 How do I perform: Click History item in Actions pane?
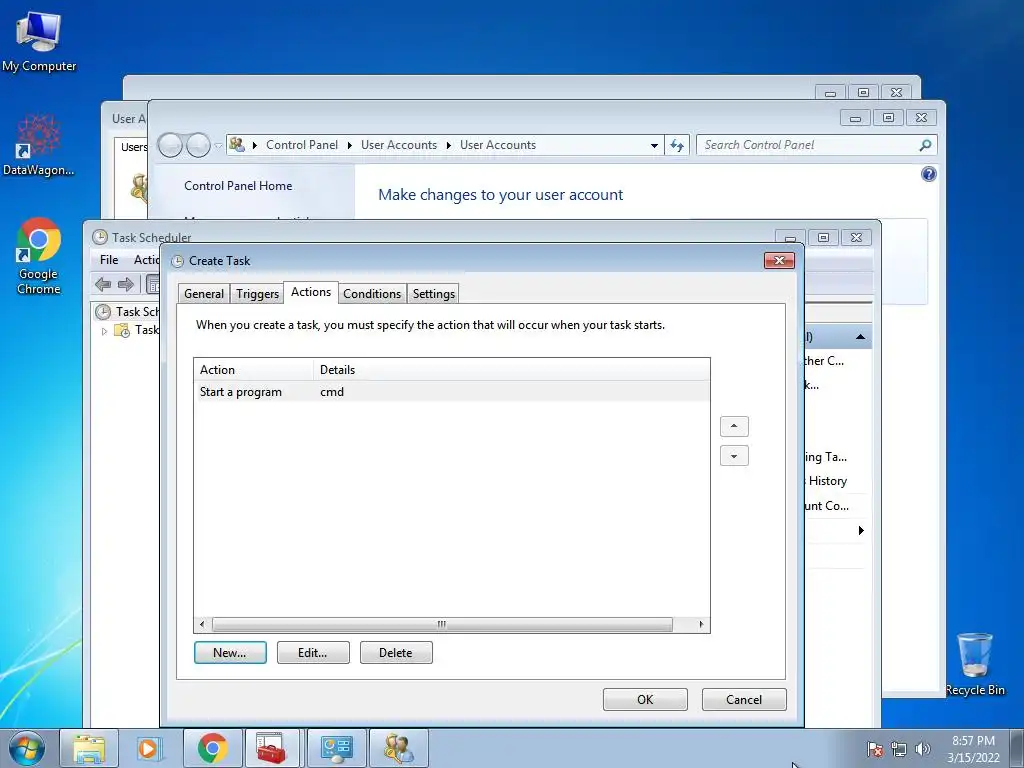827,481
